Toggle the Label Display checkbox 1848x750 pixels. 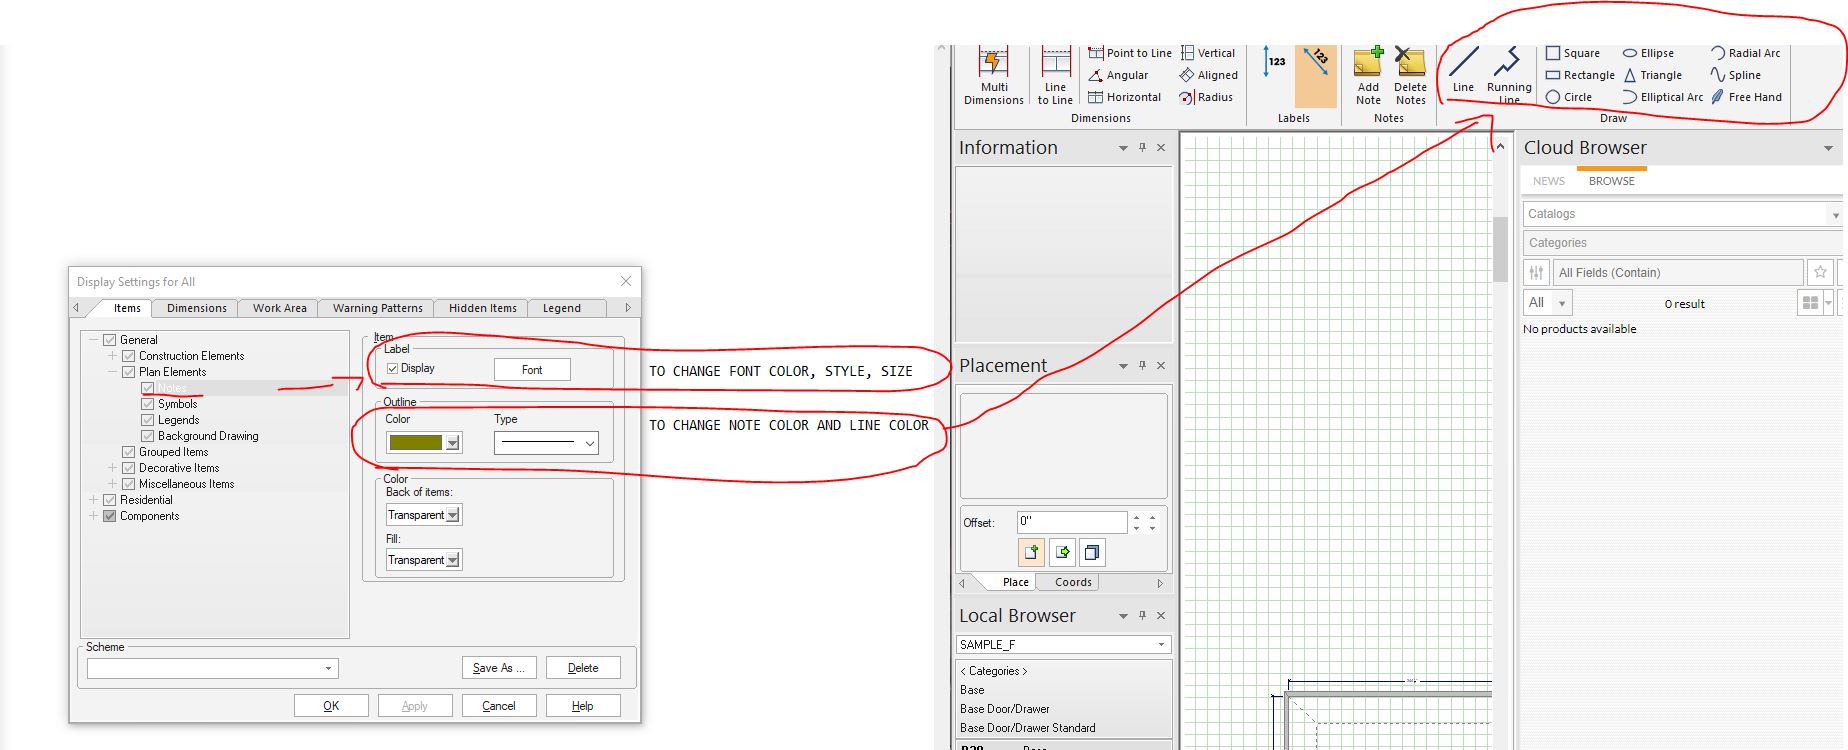(x=393, y=369)
